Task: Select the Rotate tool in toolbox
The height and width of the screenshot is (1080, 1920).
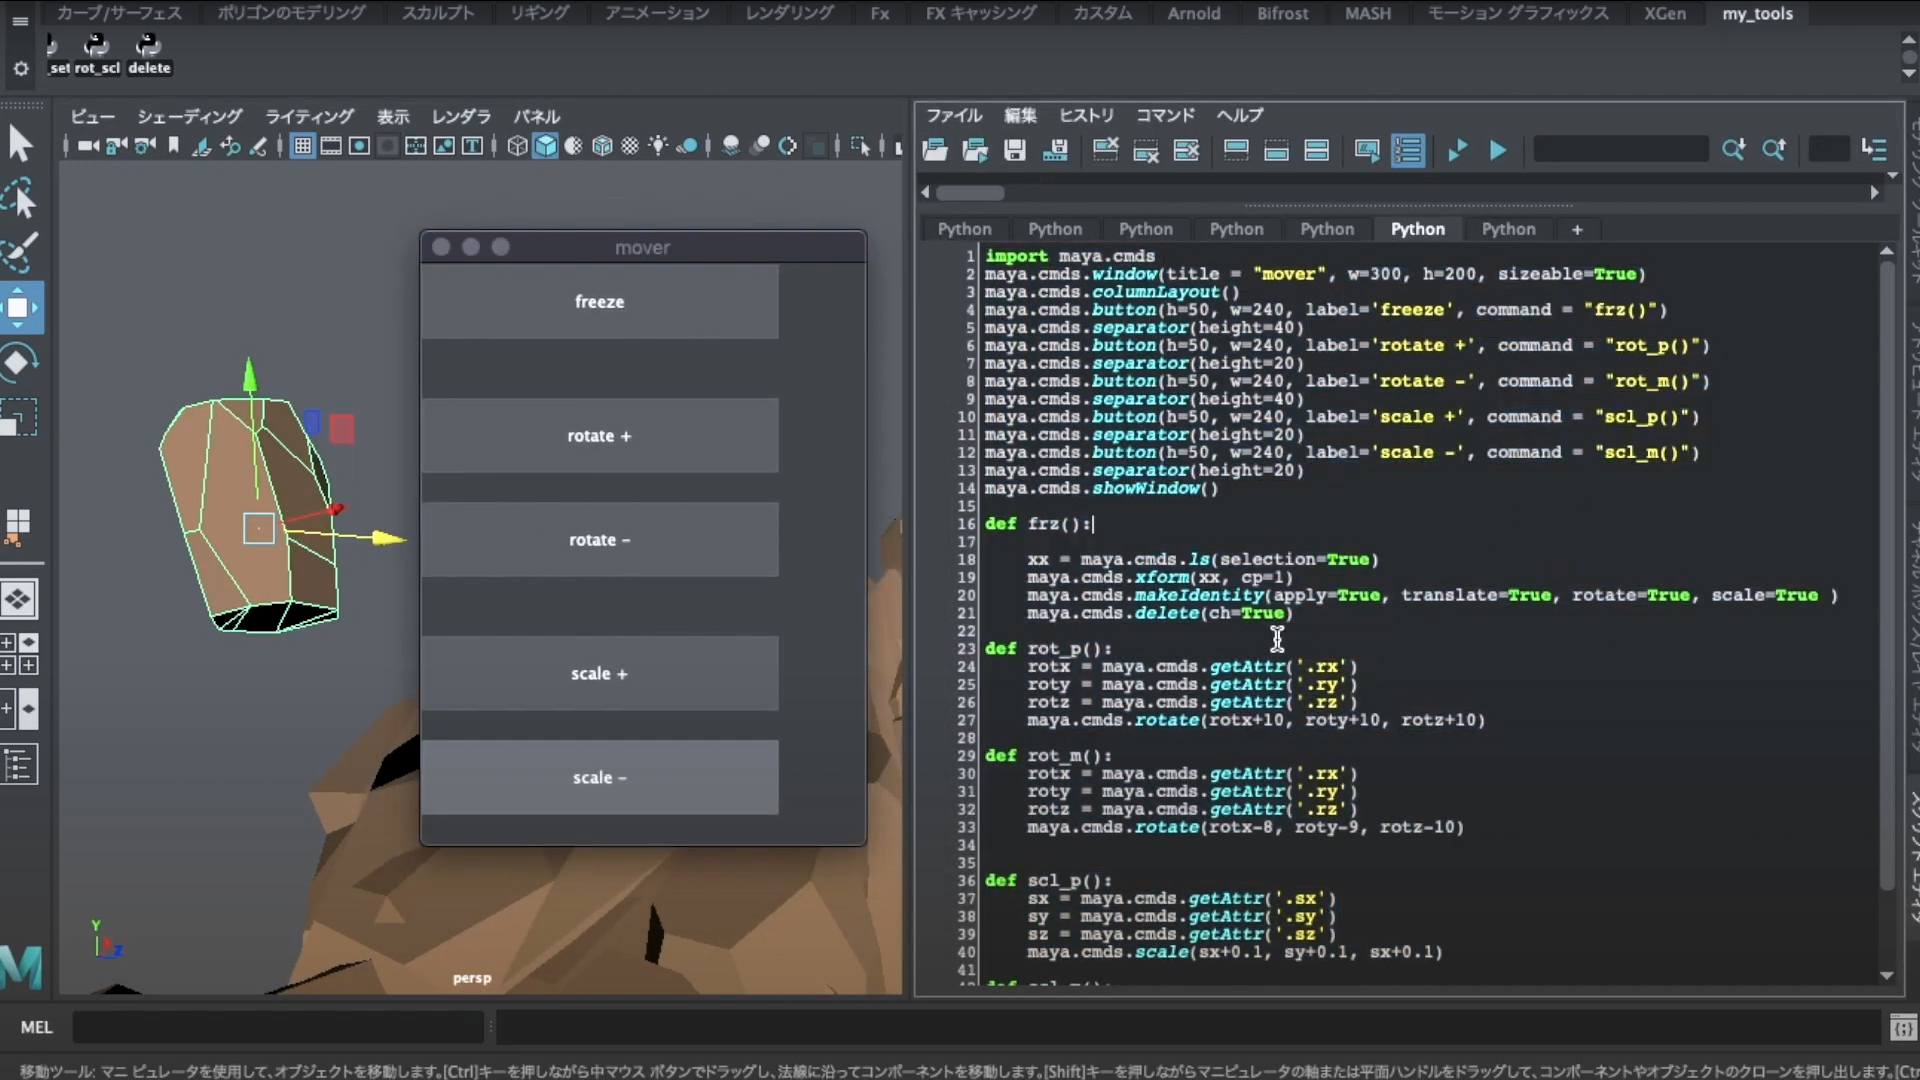Action: (20, 362)
